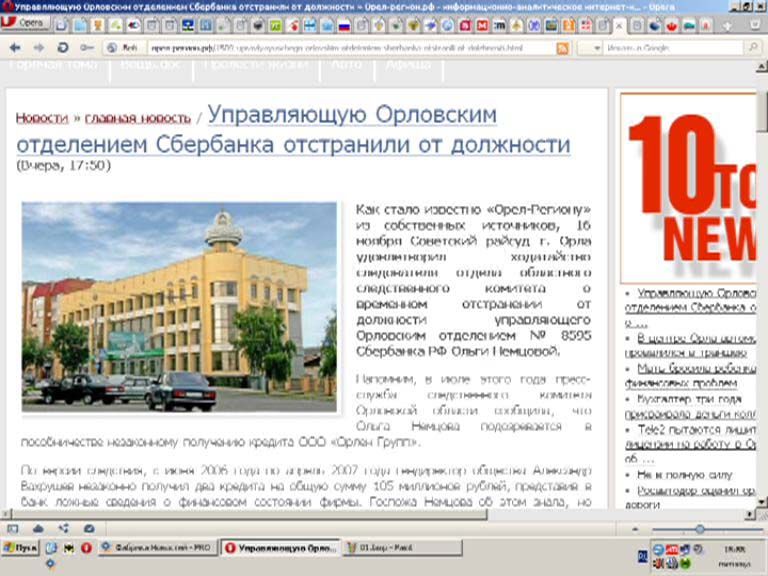The height and width of the screenshot is (576, 768).
Task: Focus the Google search field
Action: pyautogui.click(x=673, y=48)
